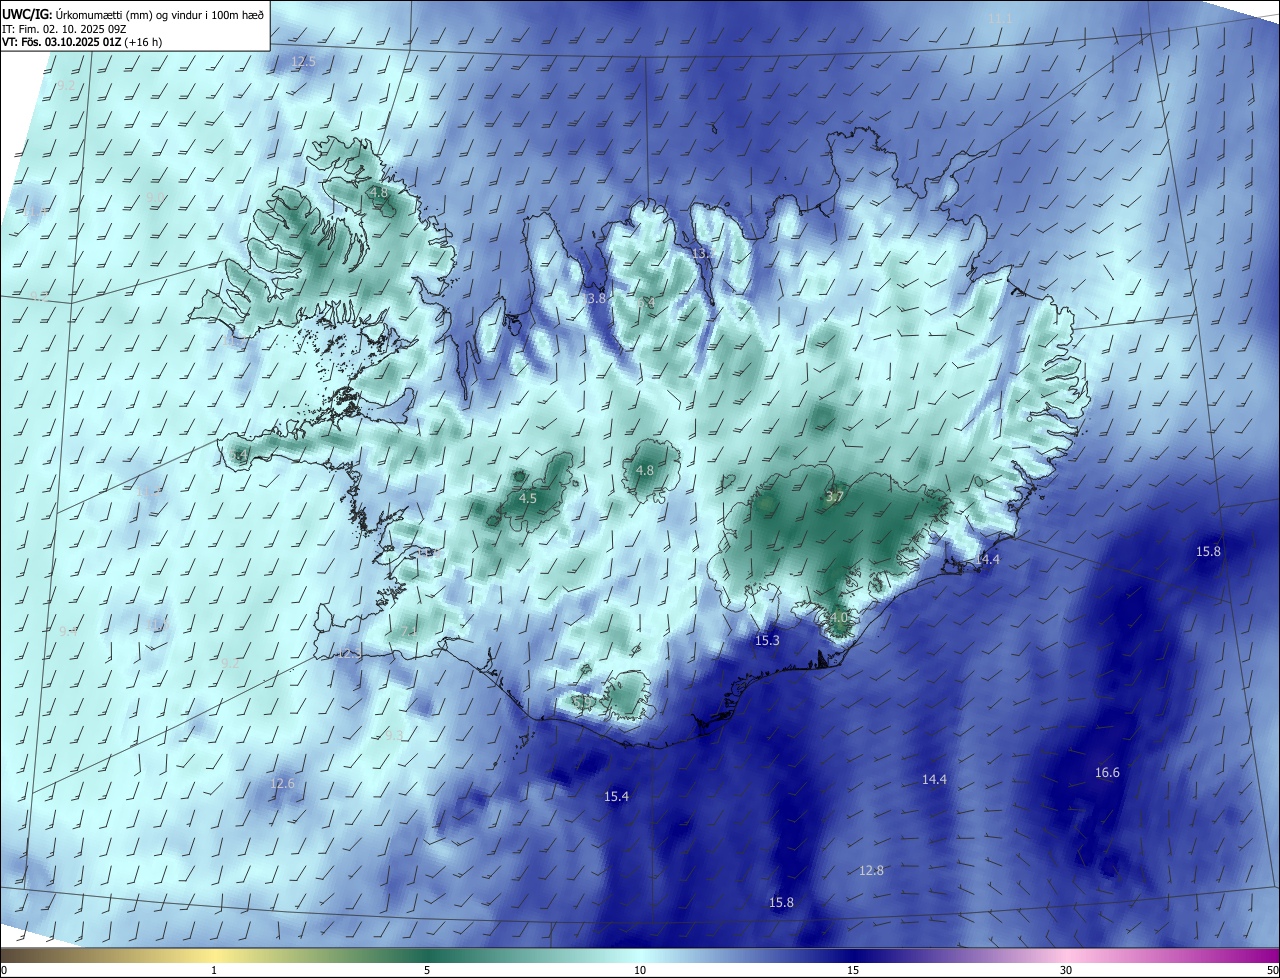Click the 12.8 value label
This screenshot has height=978, width=1280.
(872, 870)
